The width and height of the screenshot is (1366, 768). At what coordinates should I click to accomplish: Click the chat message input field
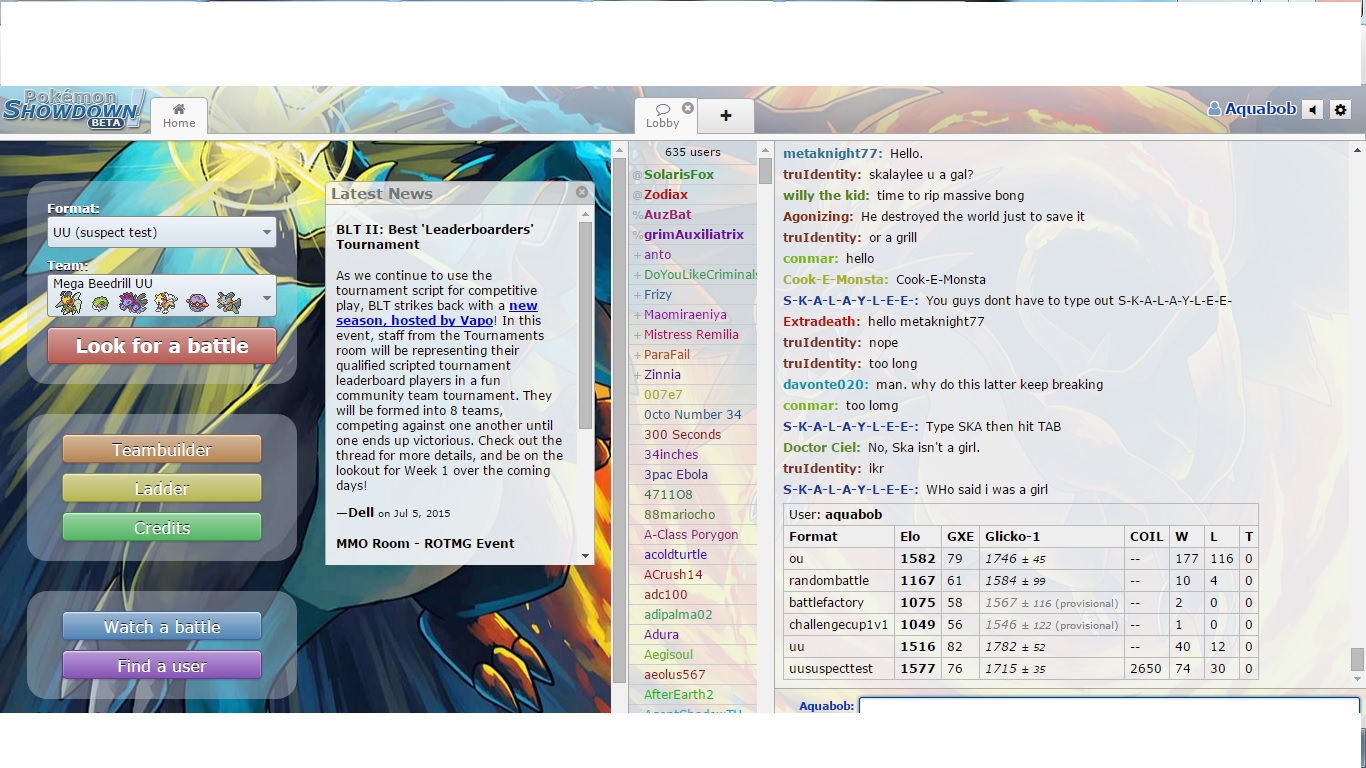[1109, 705]
